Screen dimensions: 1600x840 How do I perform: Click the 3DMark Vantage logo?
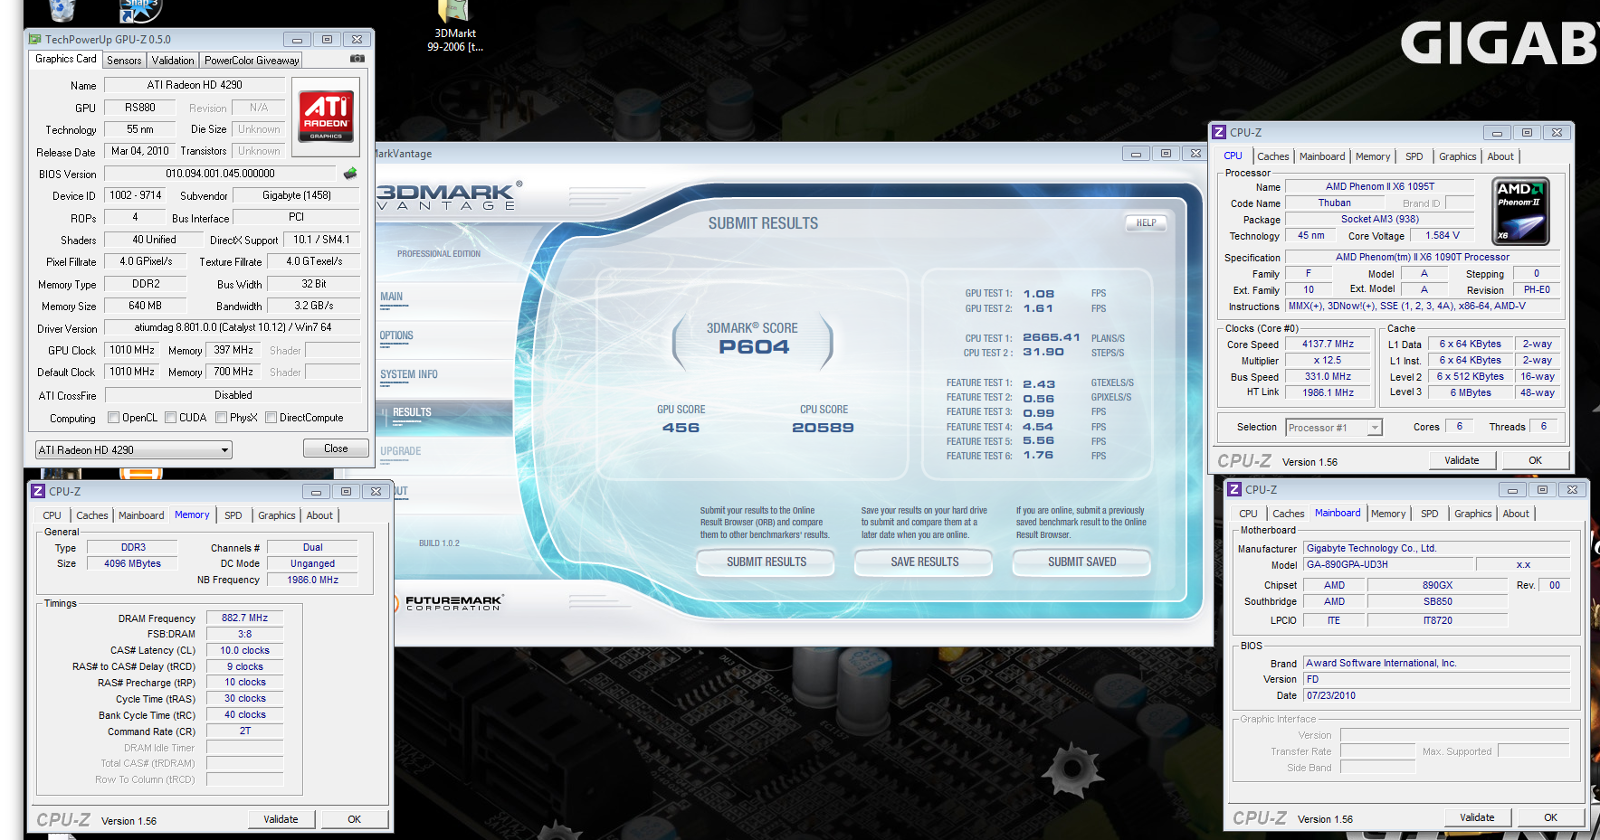point(447,196)
